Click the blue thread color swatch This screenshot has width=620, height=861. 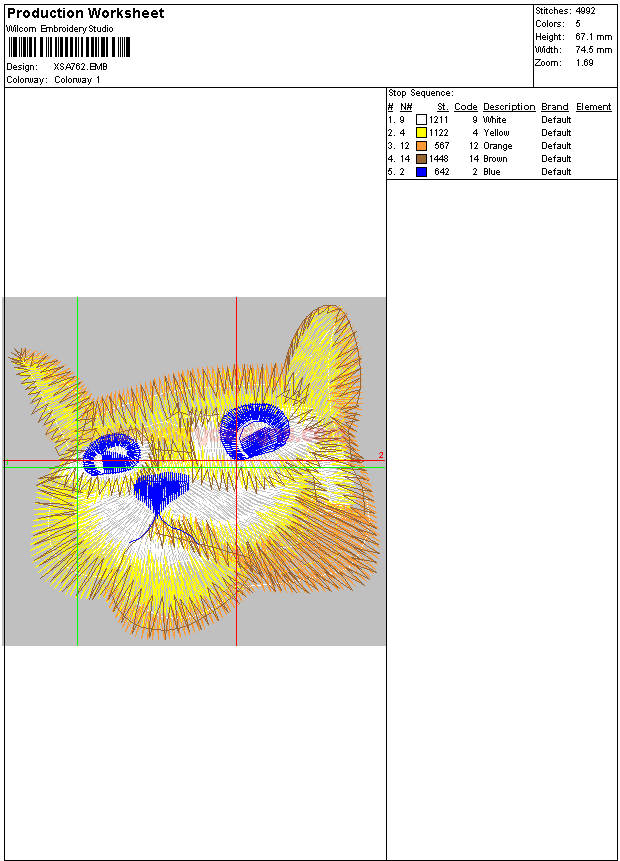coord(421,172)
